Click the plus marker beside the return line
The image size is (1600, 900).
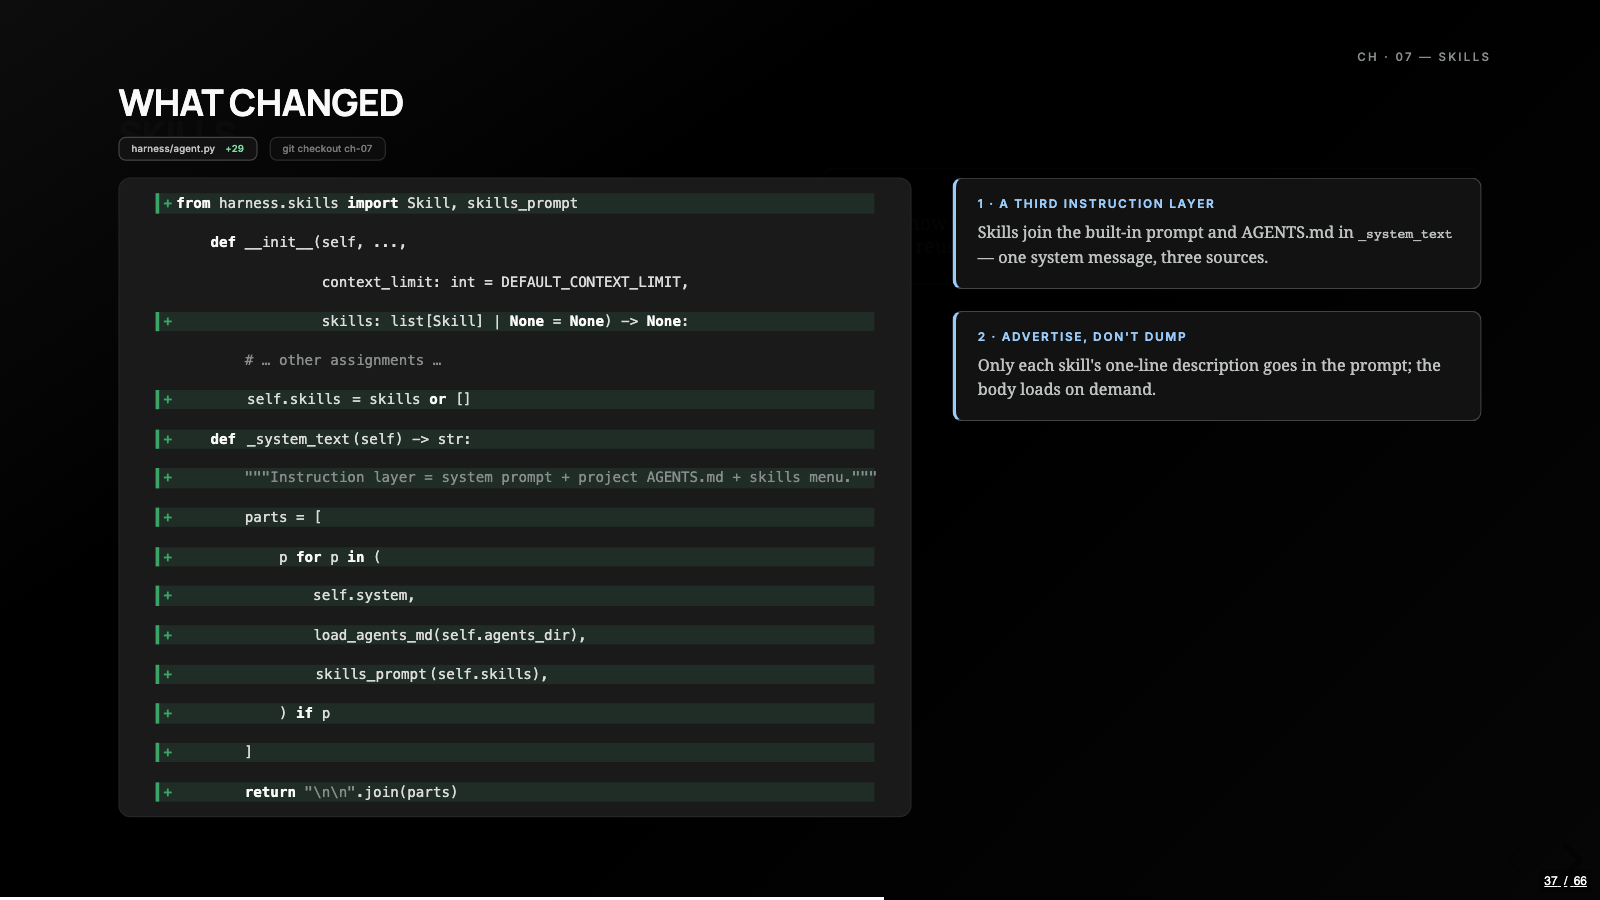tap(168, 792)
